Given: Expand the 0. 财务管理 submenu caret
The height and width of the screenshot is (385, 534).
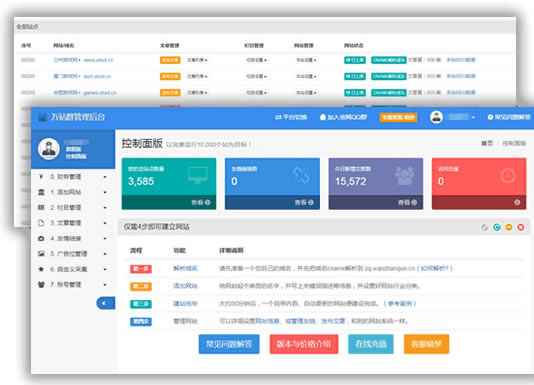Looking at the screenshot, I should [105, 177].
